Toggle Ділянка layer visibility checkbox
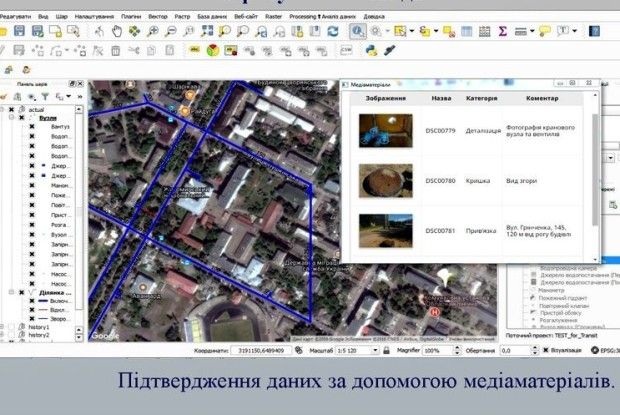620x415 pixels. tap(22, 292)
